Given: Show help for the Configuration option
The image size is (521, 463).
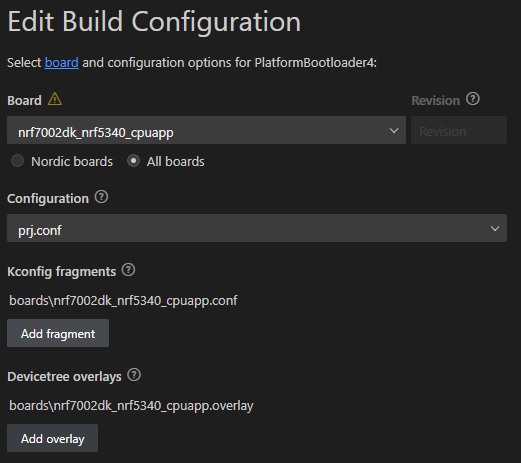Looking at the screenshot, I should pyautogui.click(x=101, y=197).
